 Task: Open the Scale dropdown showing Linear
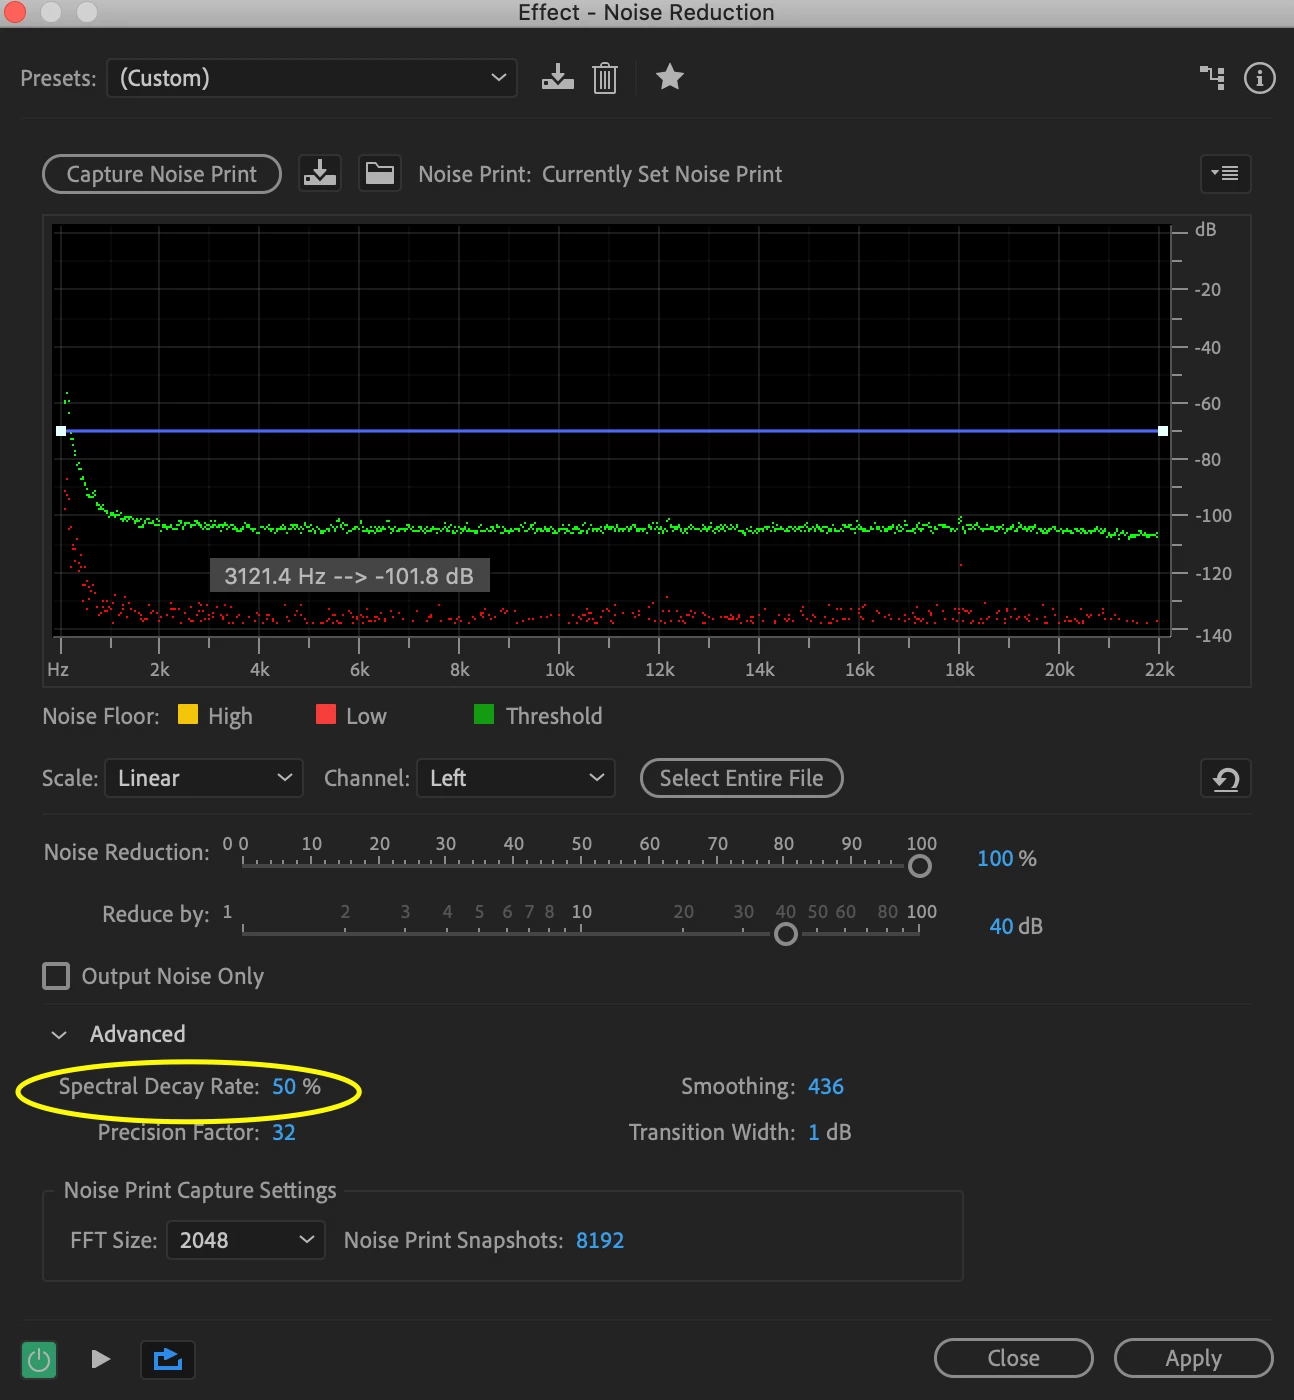click(204, 778)
